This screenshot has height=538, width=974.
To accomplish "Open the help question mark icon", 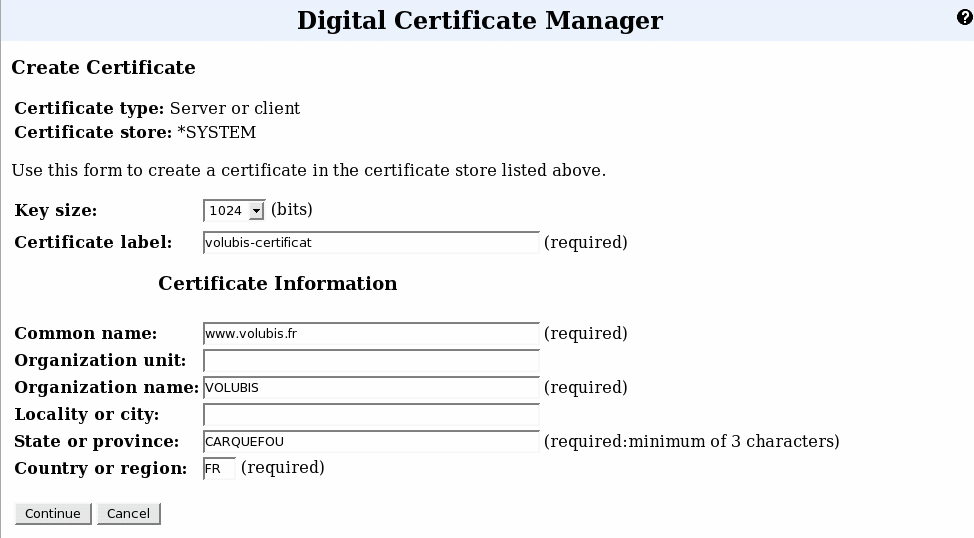I will [965, 17].
